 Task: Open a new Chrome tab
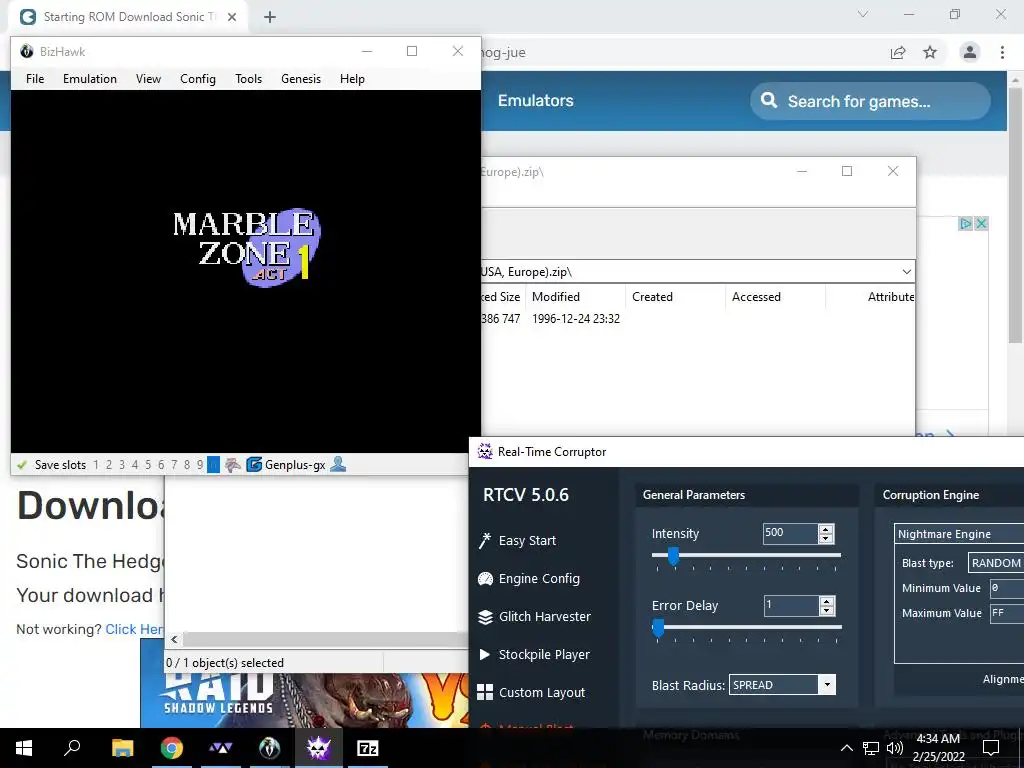(270, 17)
